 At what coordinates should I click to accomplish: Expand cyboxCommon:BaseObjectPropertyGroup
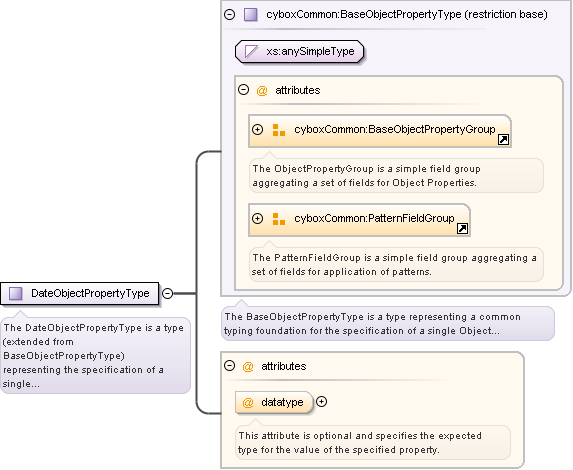pyautogui.click(x=258, y=129)
